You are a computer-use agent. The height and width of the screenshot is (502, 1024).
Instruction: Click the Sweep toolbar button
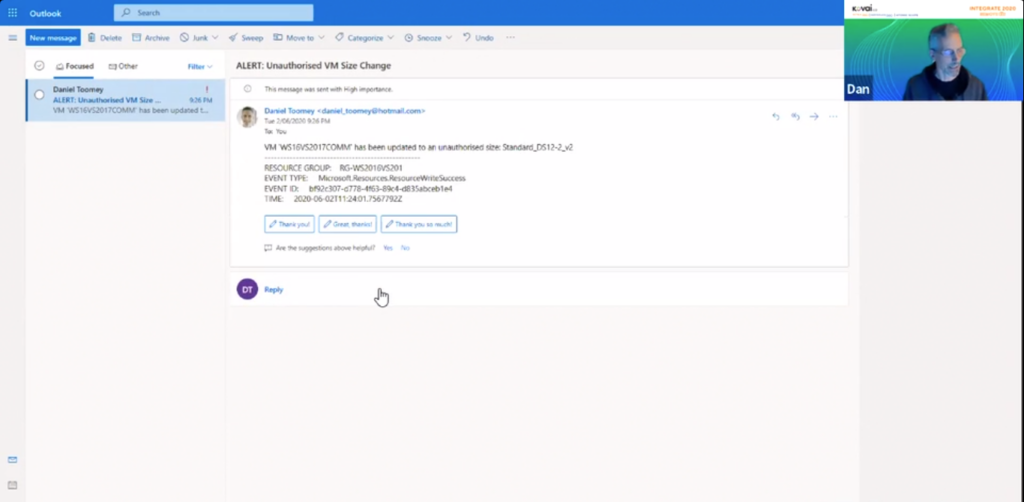[245, 38]
